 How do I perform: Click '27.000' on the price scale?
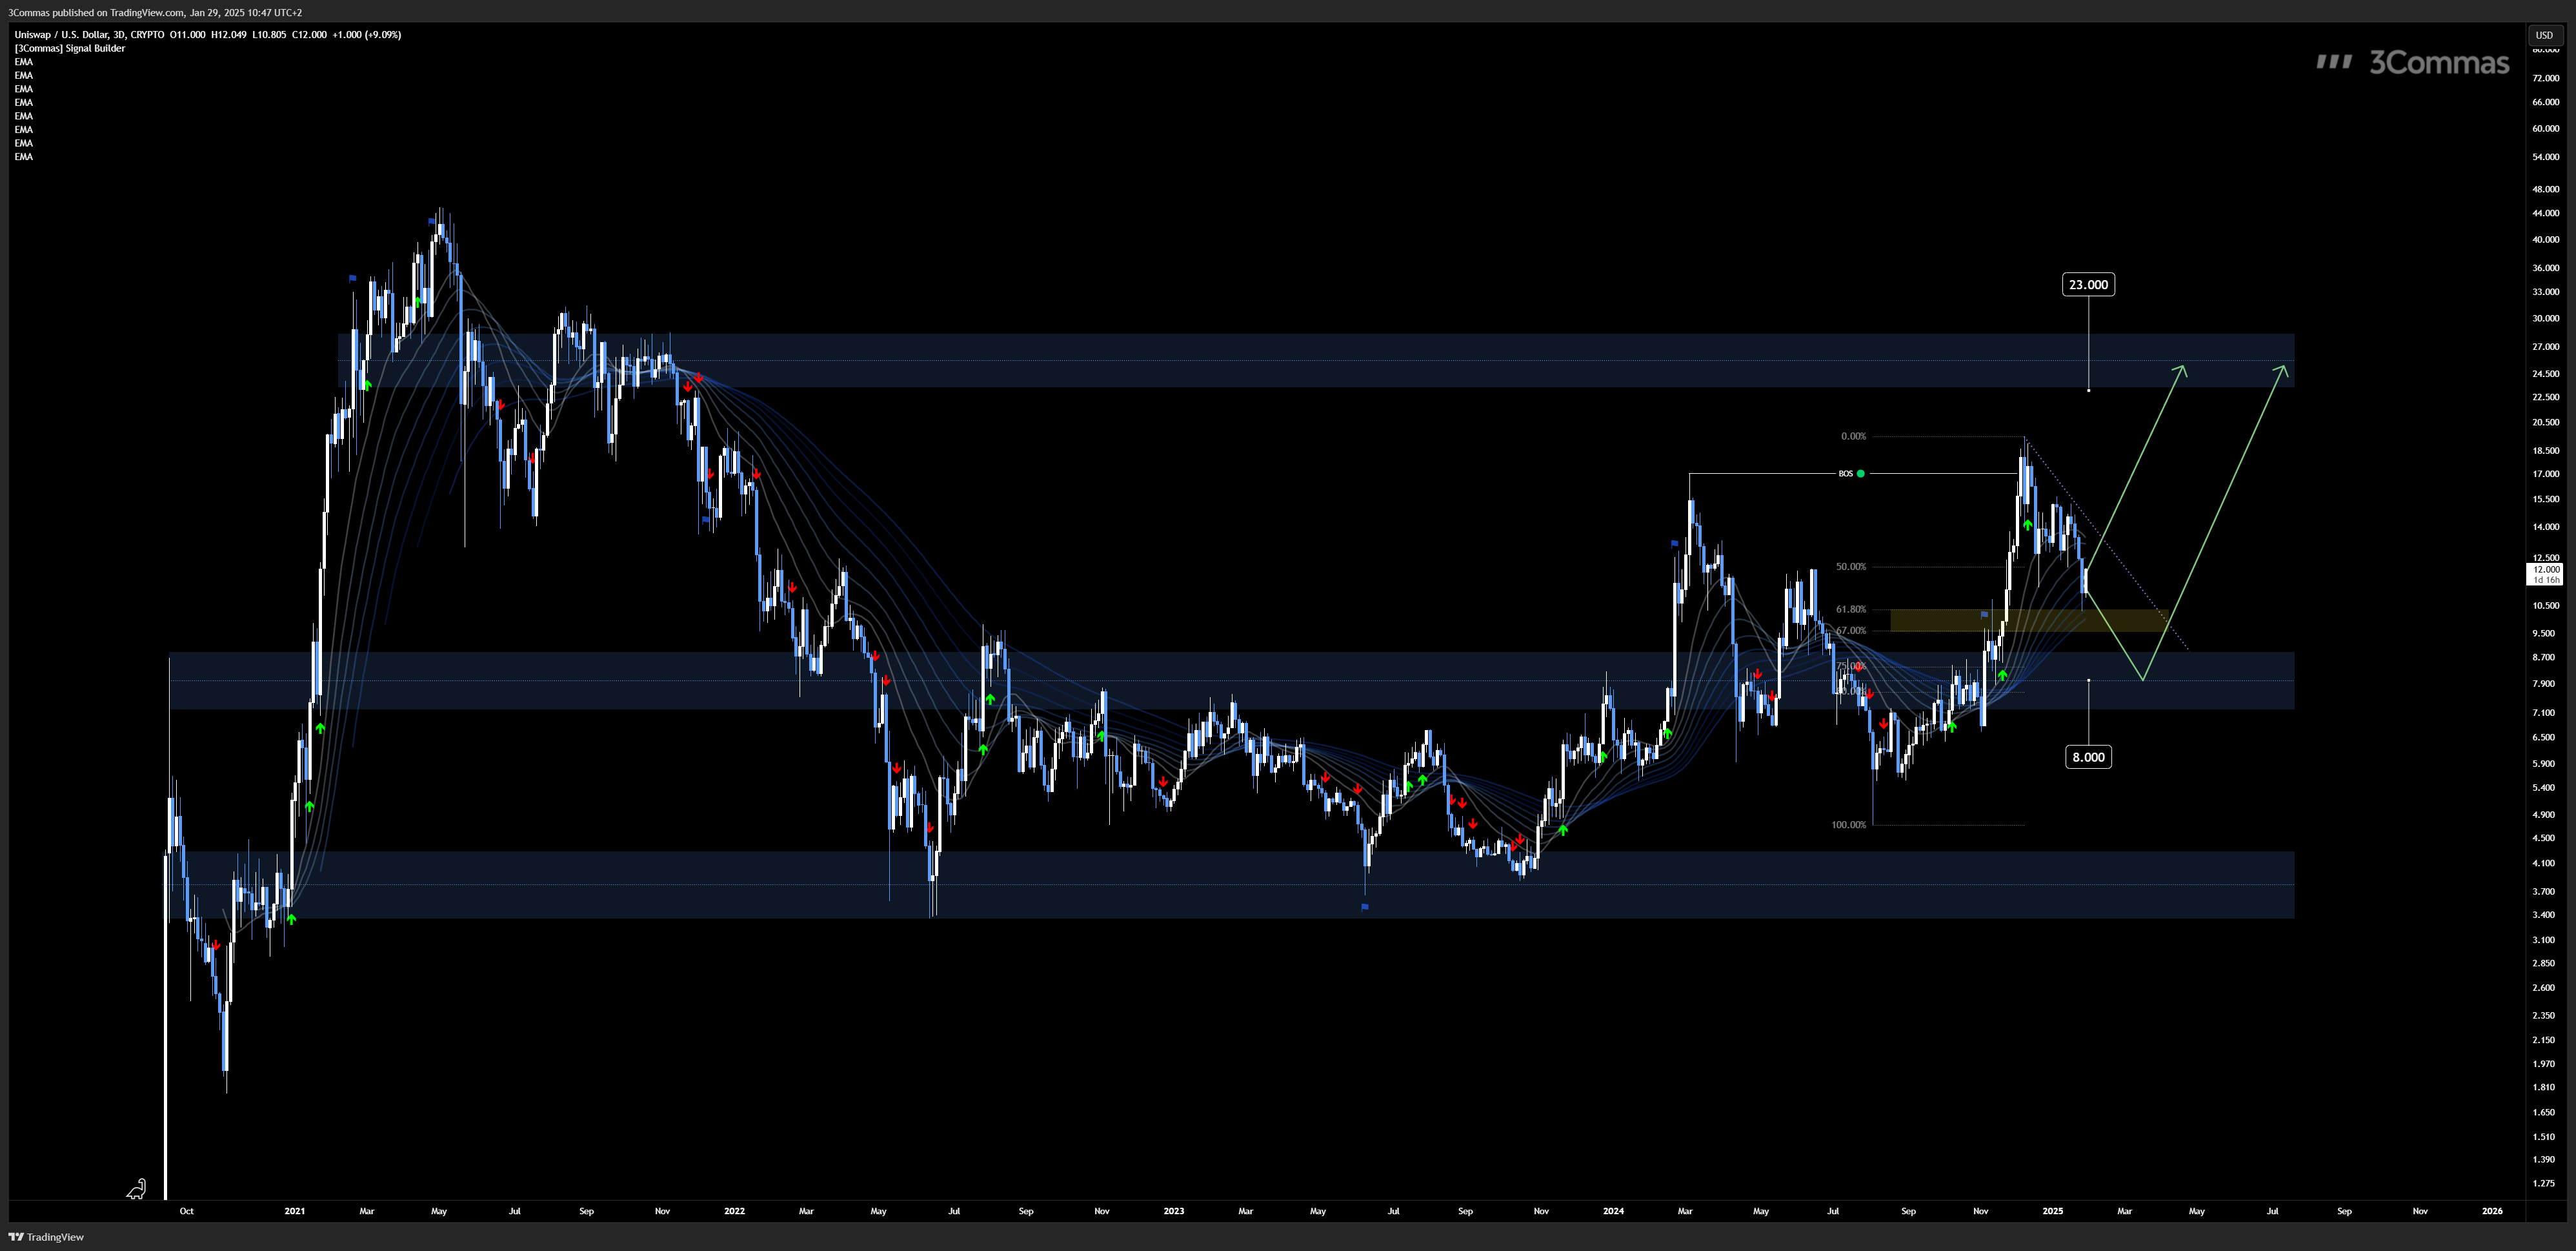coord(2545,347)
